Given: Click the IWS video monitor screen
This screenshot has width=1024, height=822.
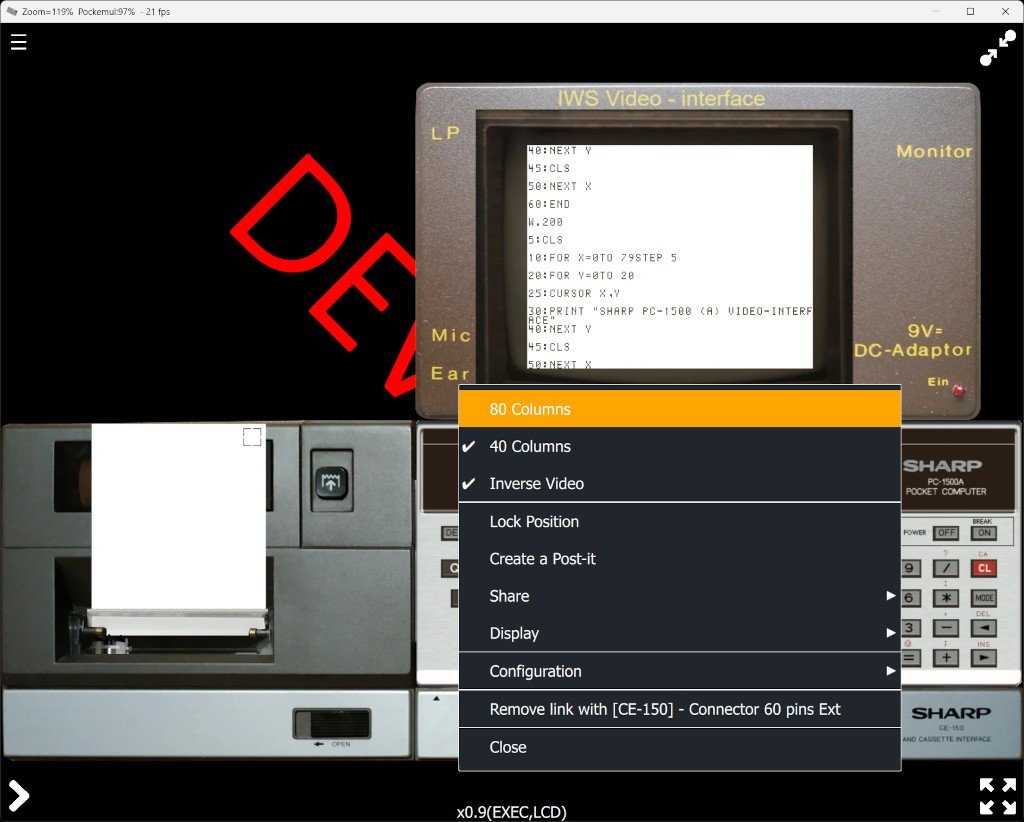Looking at the screenshot, I should 670,257.
